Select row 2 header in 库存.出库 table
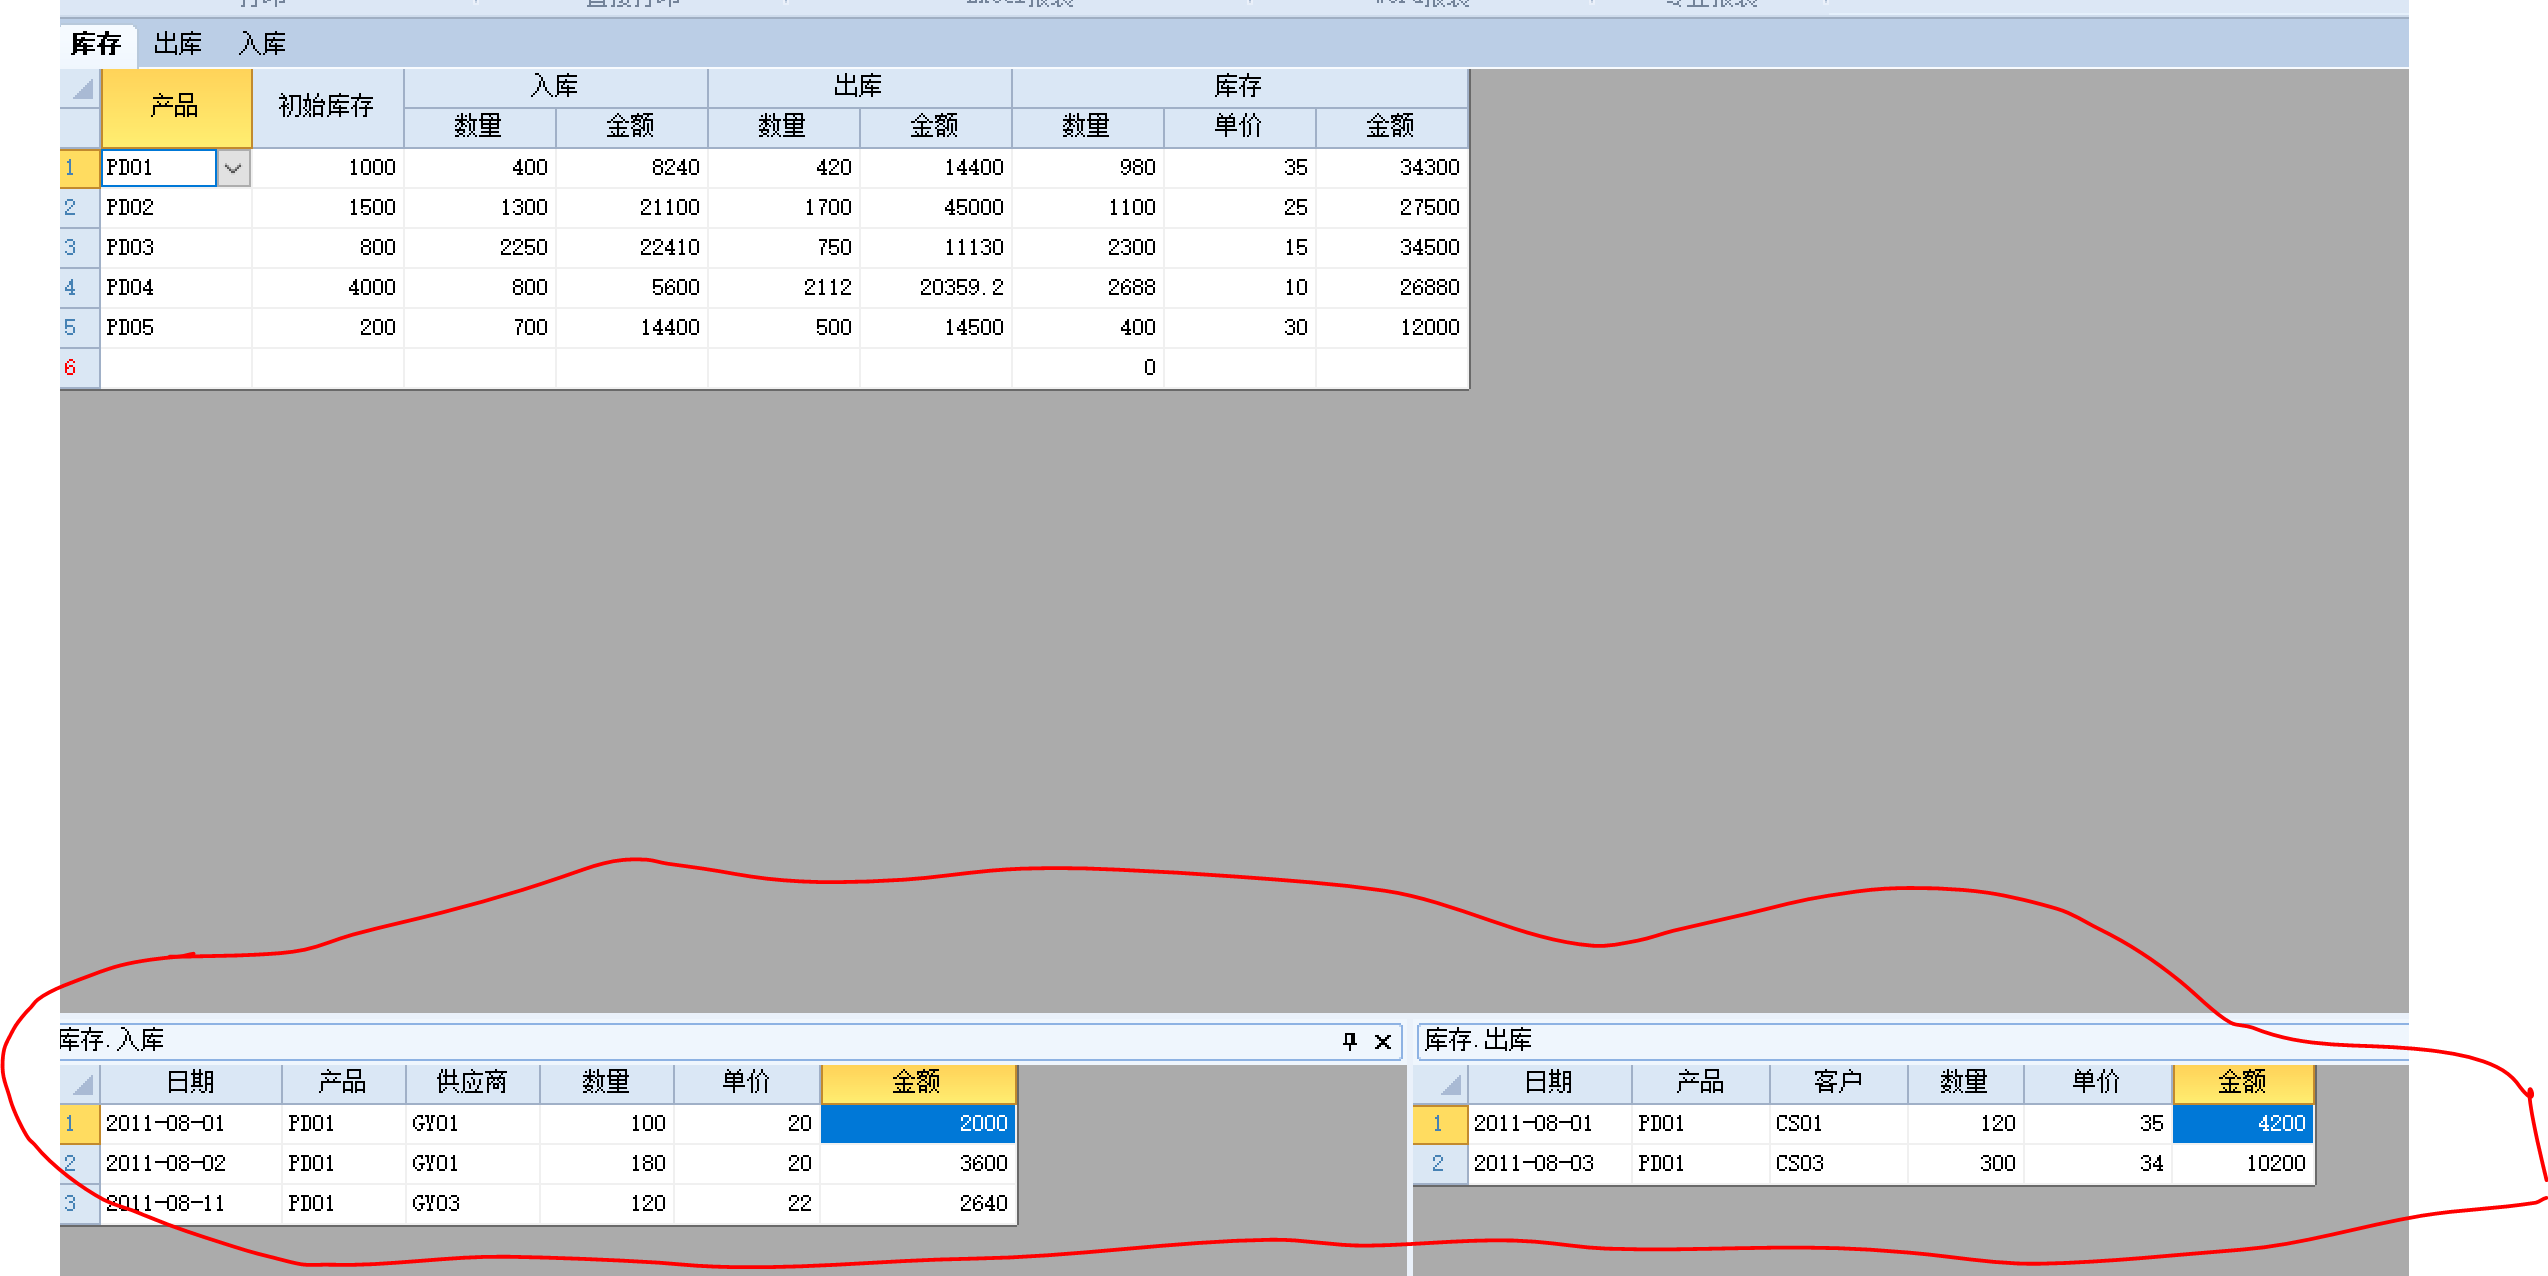Screen dimensions: 2548x1276 pyautogui.click(x=1438, y=1163)
